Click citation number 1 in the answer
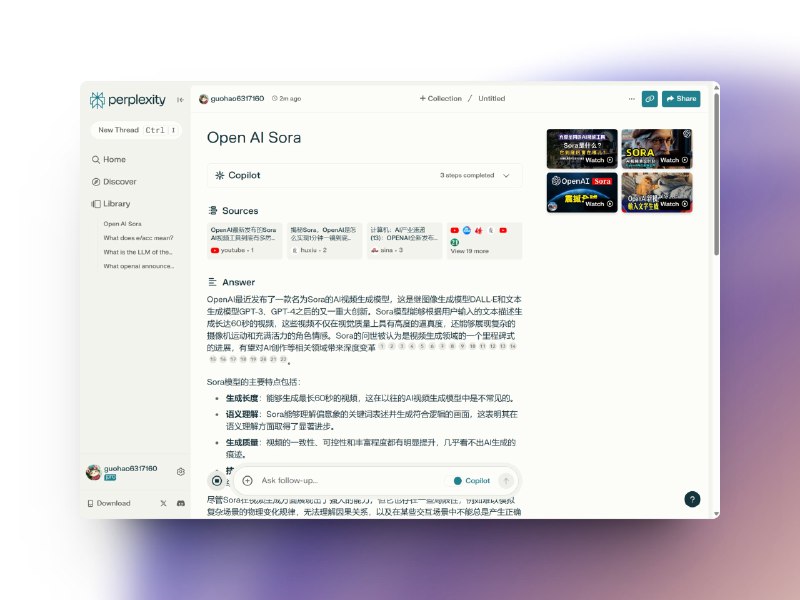The width and height of the screenshot is (800, 600). click(382, 346)
